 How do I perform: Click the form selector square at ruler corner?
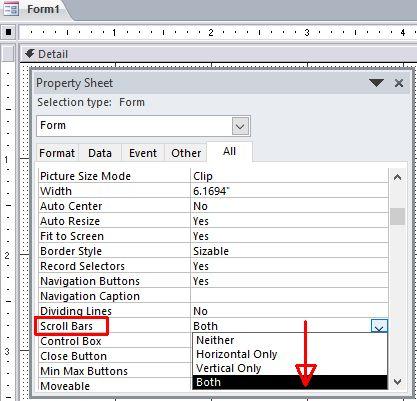8,32
